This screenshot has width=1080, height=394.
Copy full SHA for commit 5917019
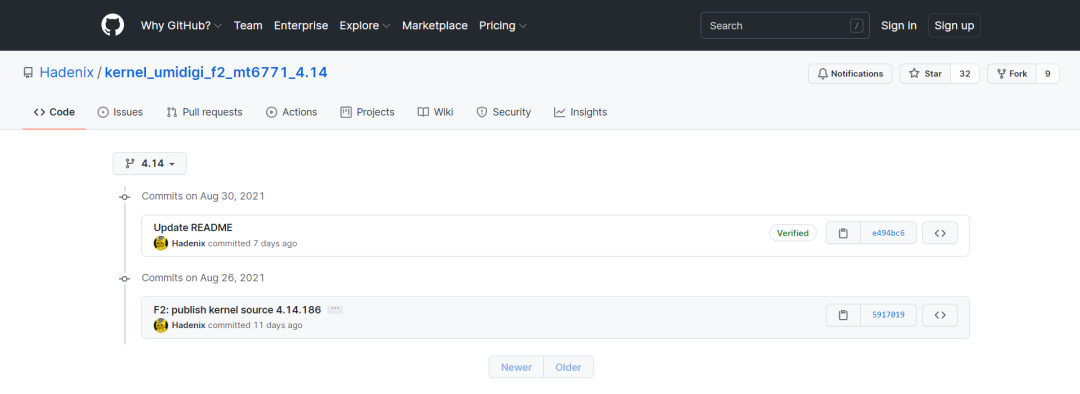point(843,315)
